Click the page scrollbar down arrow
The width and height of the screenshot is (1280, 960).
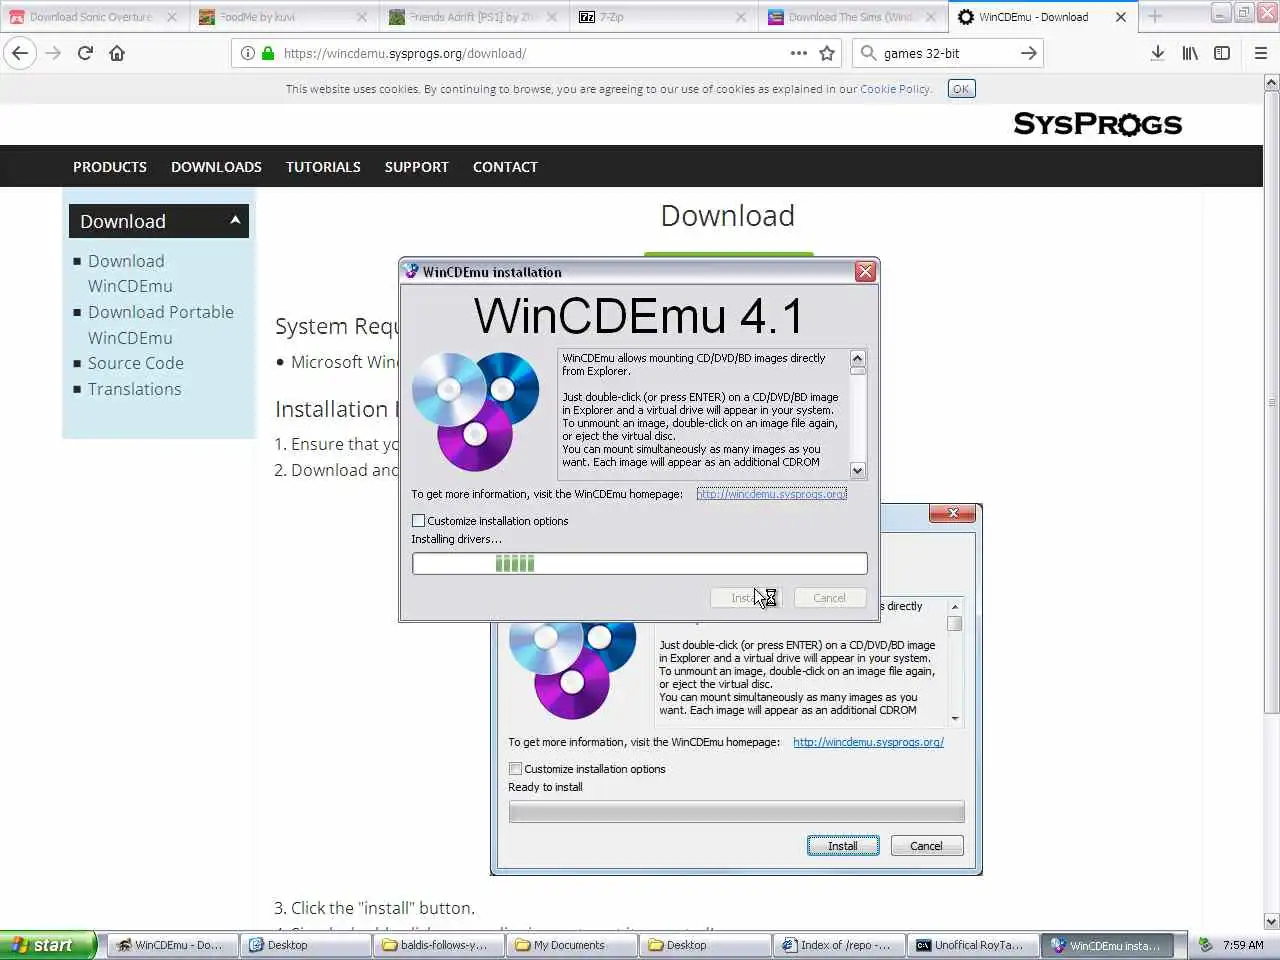point(1271,921)
